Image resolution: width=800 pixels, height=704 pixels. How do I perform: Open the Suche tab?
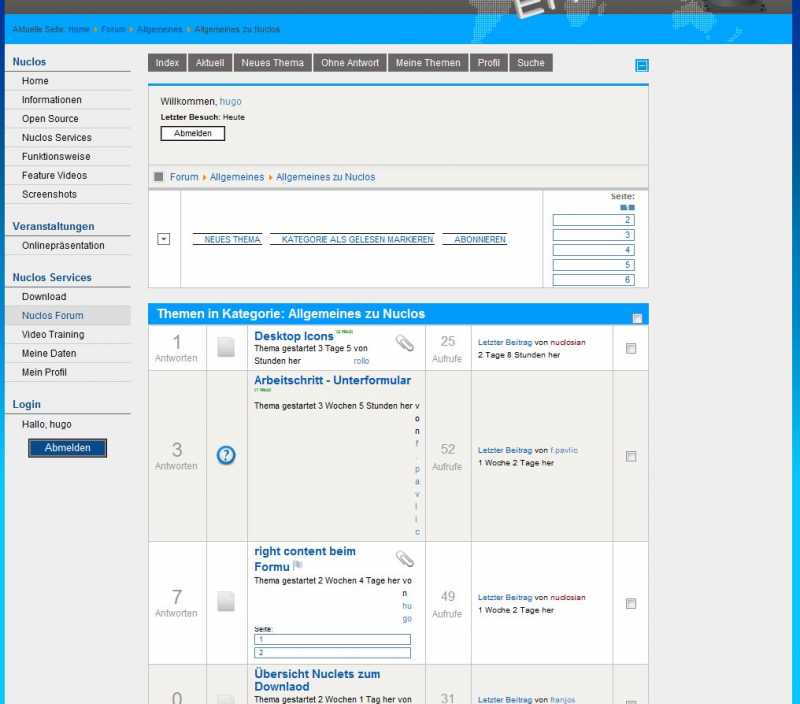click(531, 63)
